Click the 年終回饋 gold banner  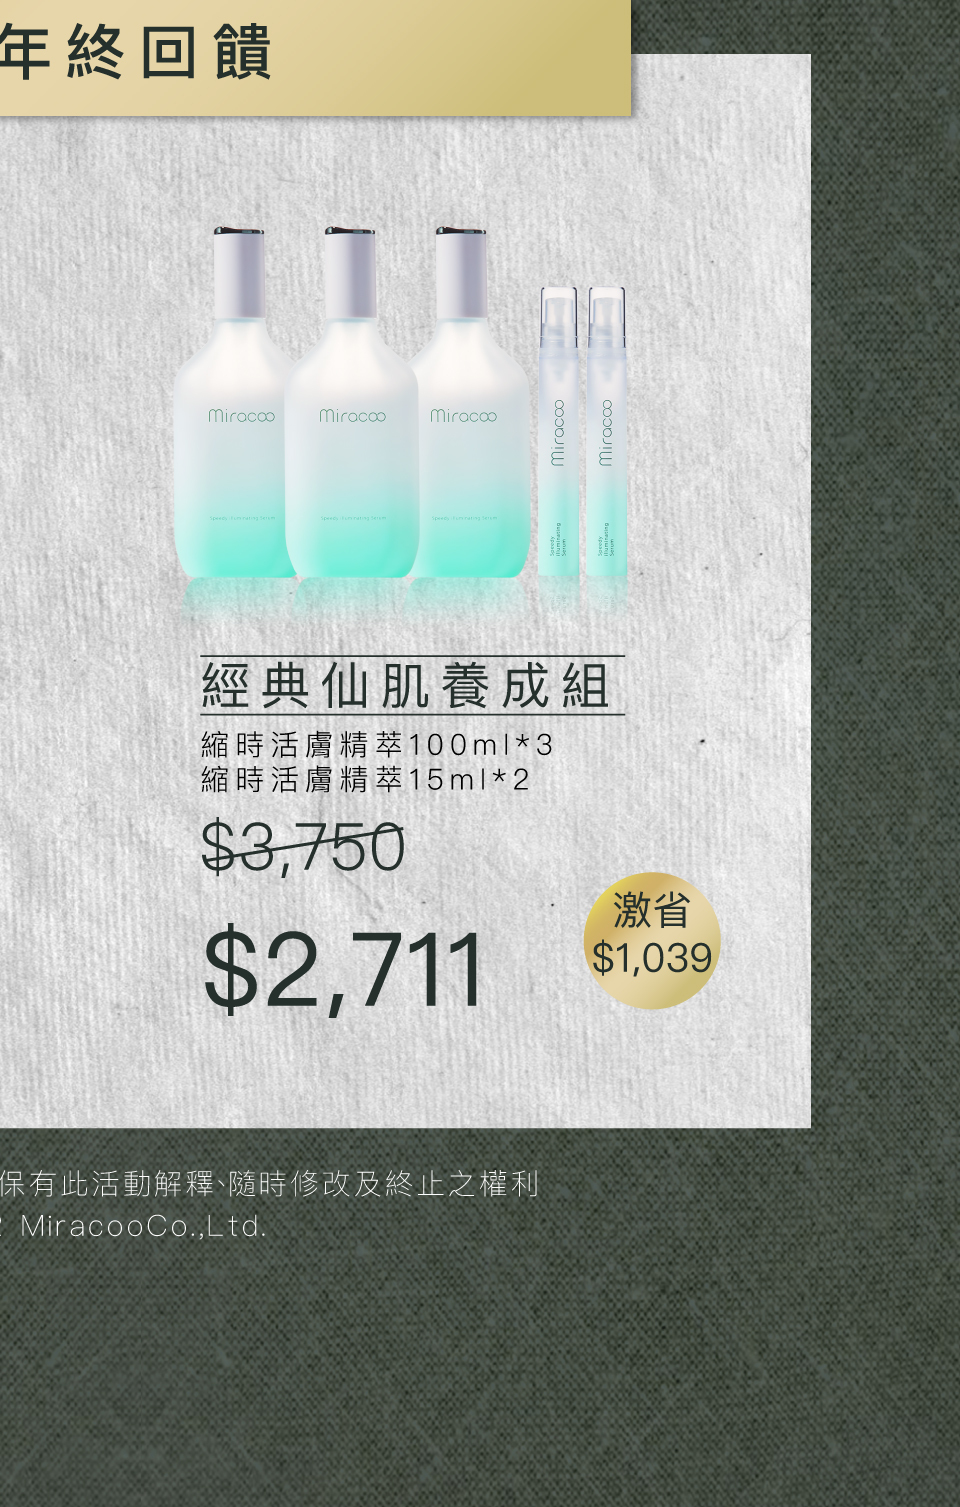click(315, 57)
